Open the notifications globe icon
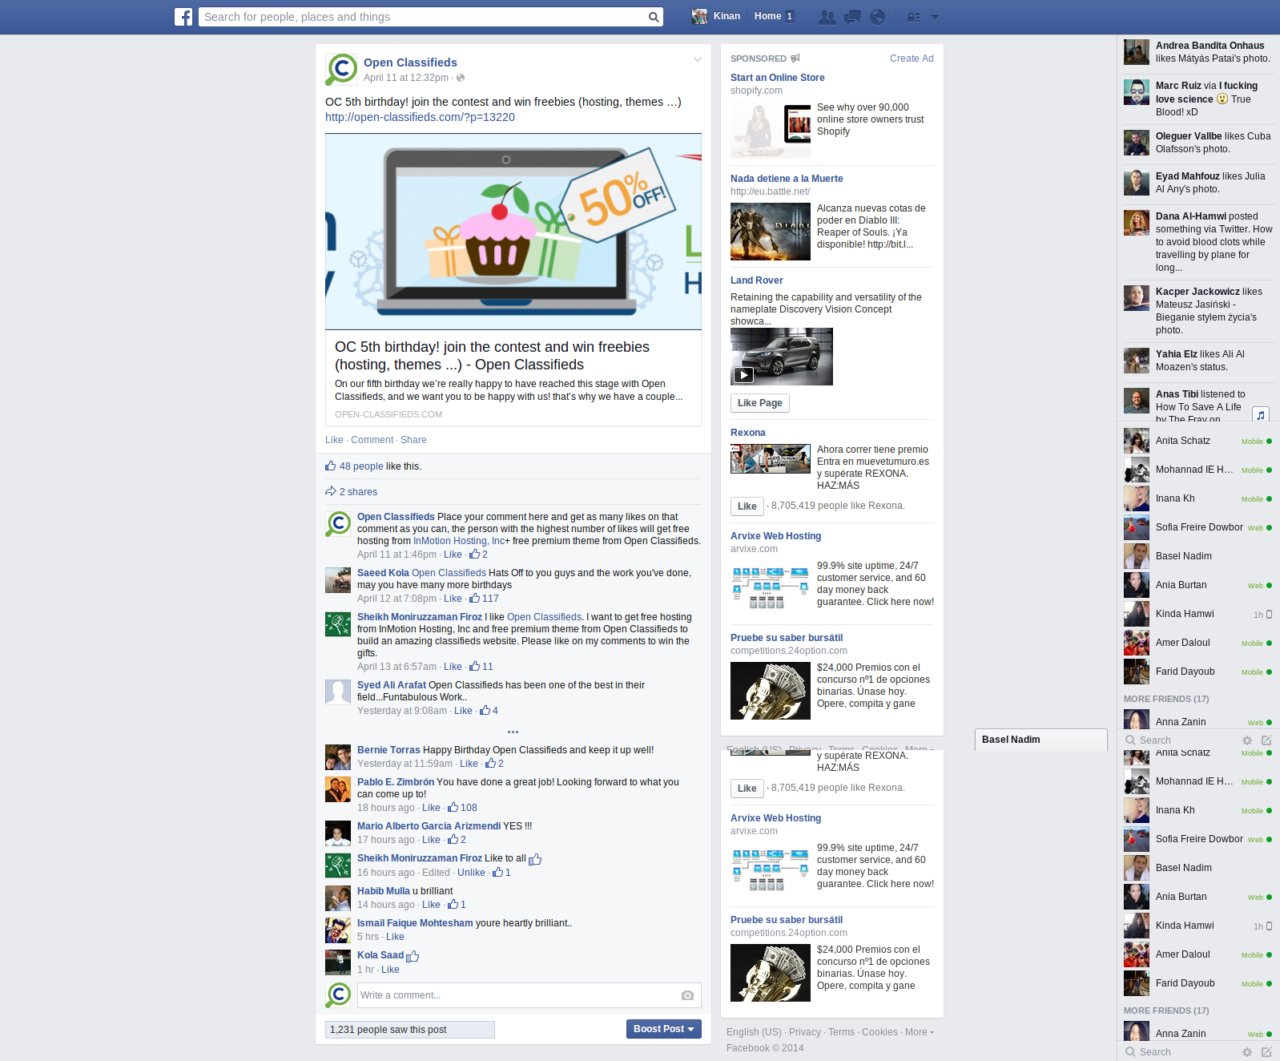The height and width of the screenshot is (1061, 1280). coord(877,17)
